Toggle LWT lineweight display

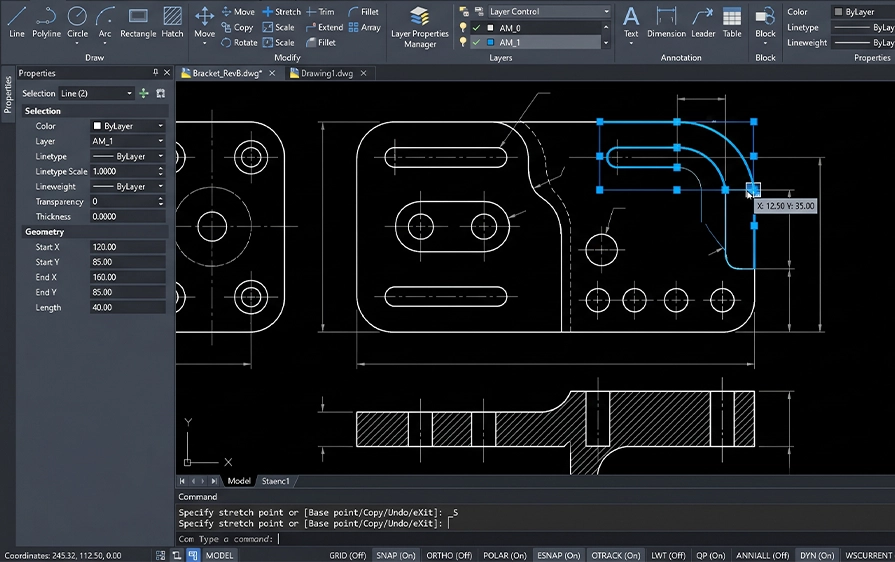pos(668,555)
